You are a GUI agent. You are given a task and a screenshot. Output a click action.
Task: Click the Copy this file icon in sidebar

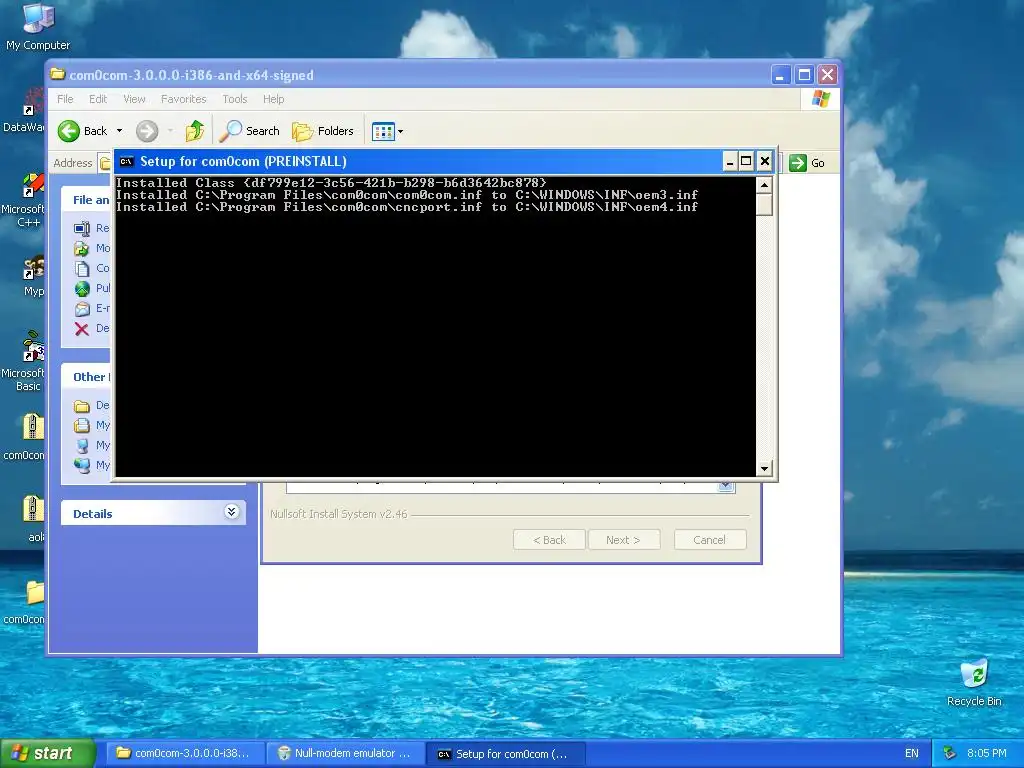82,268
